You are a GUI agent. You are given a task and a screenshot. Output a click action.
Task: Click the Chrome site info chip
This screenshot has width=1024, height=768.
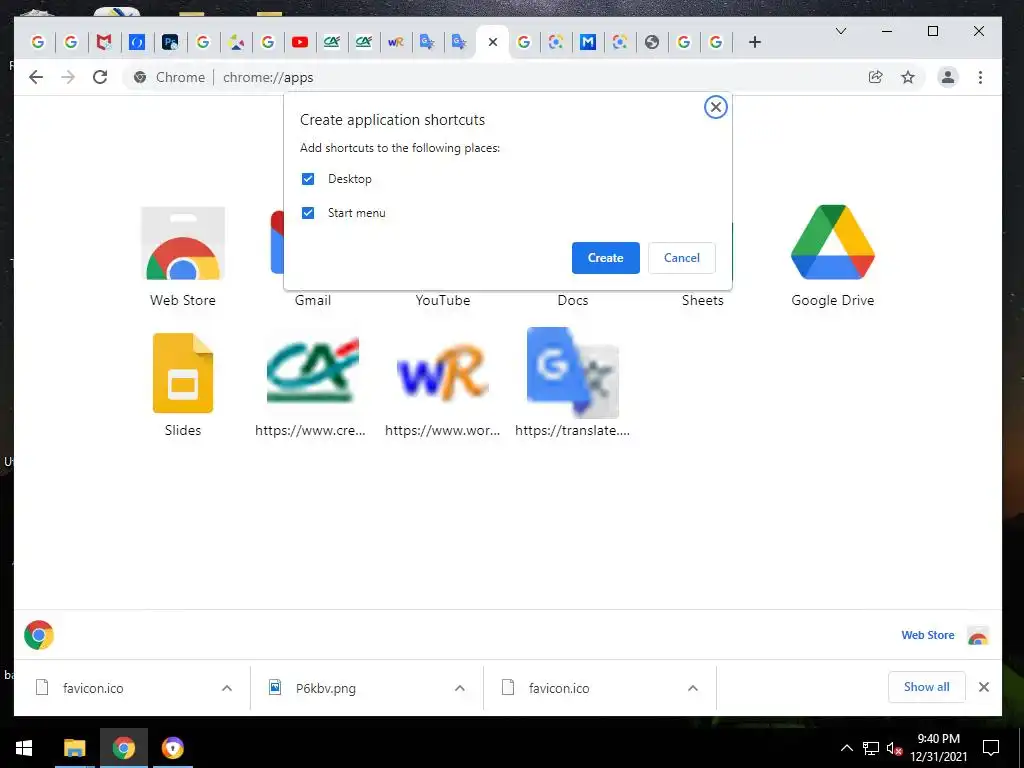pos(170,77)
